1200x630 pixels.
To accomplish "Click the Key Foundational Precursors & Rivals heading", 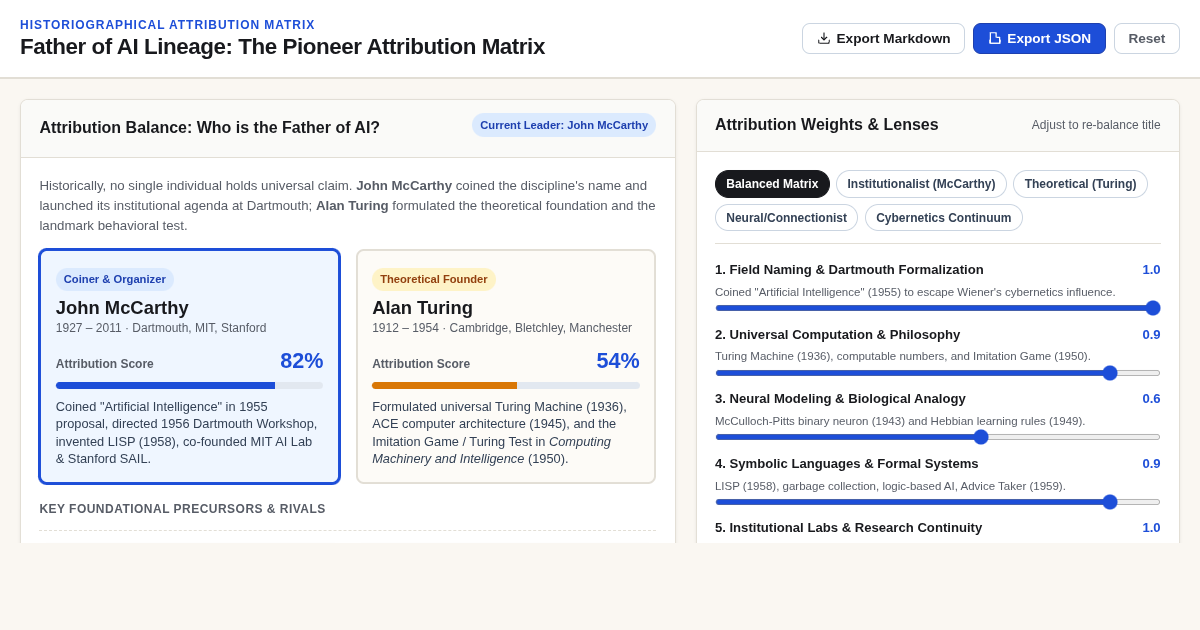I will coord(183,509).
